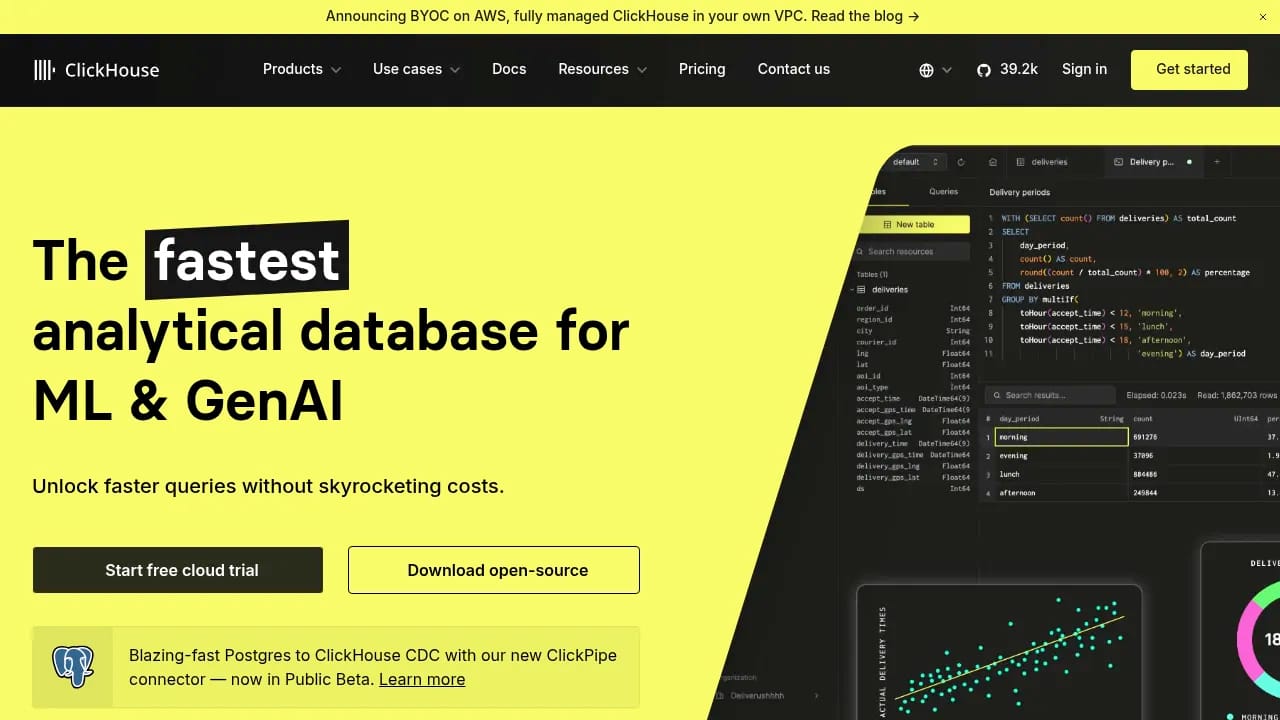Image resolution: width=1280 pixels, height=720 pixels.
Task: Click Download open-source button
Action: 494,570
